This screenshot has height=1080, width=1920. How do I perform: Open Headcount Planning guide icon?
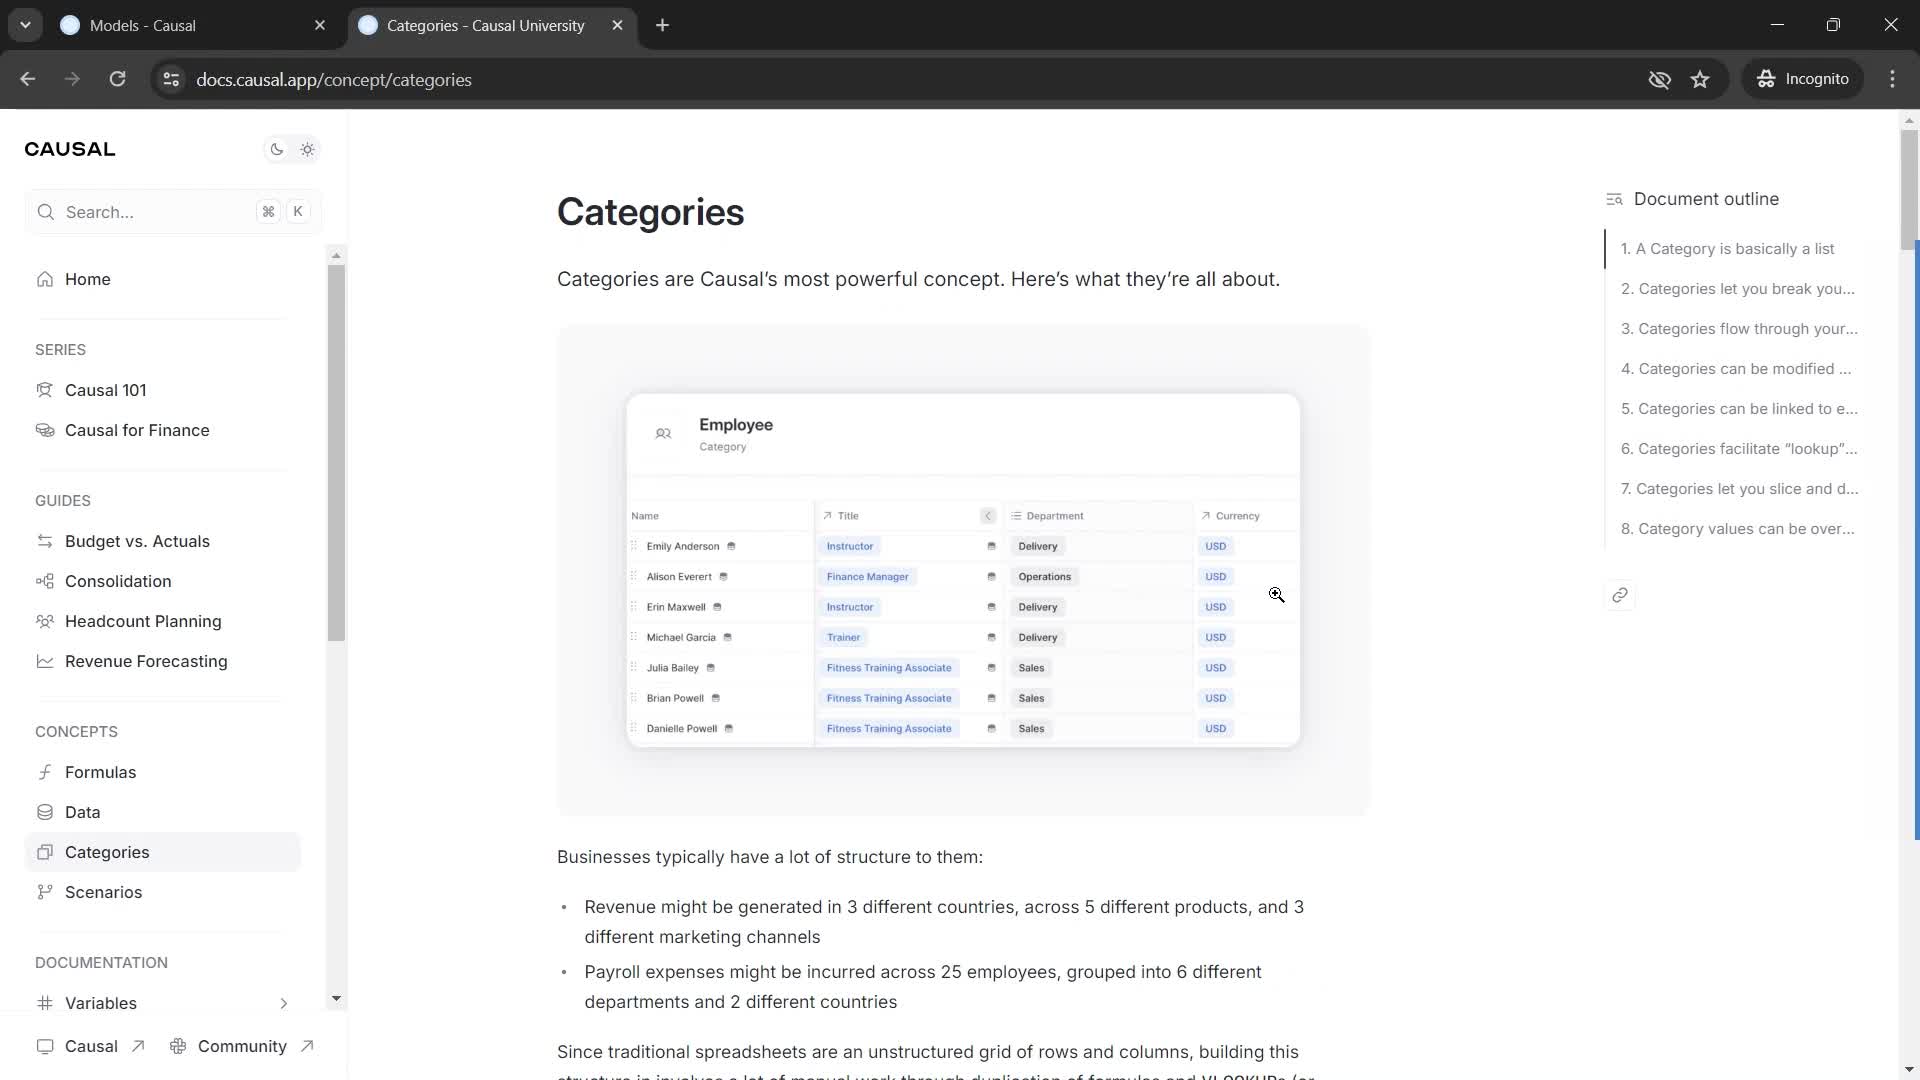(x=45, y=622)
